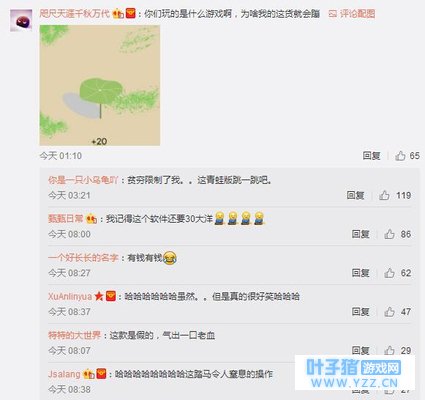Open the lotus leaf game image thumbnail
Screen dimensions: 425x400
click(x=100, y=86)
